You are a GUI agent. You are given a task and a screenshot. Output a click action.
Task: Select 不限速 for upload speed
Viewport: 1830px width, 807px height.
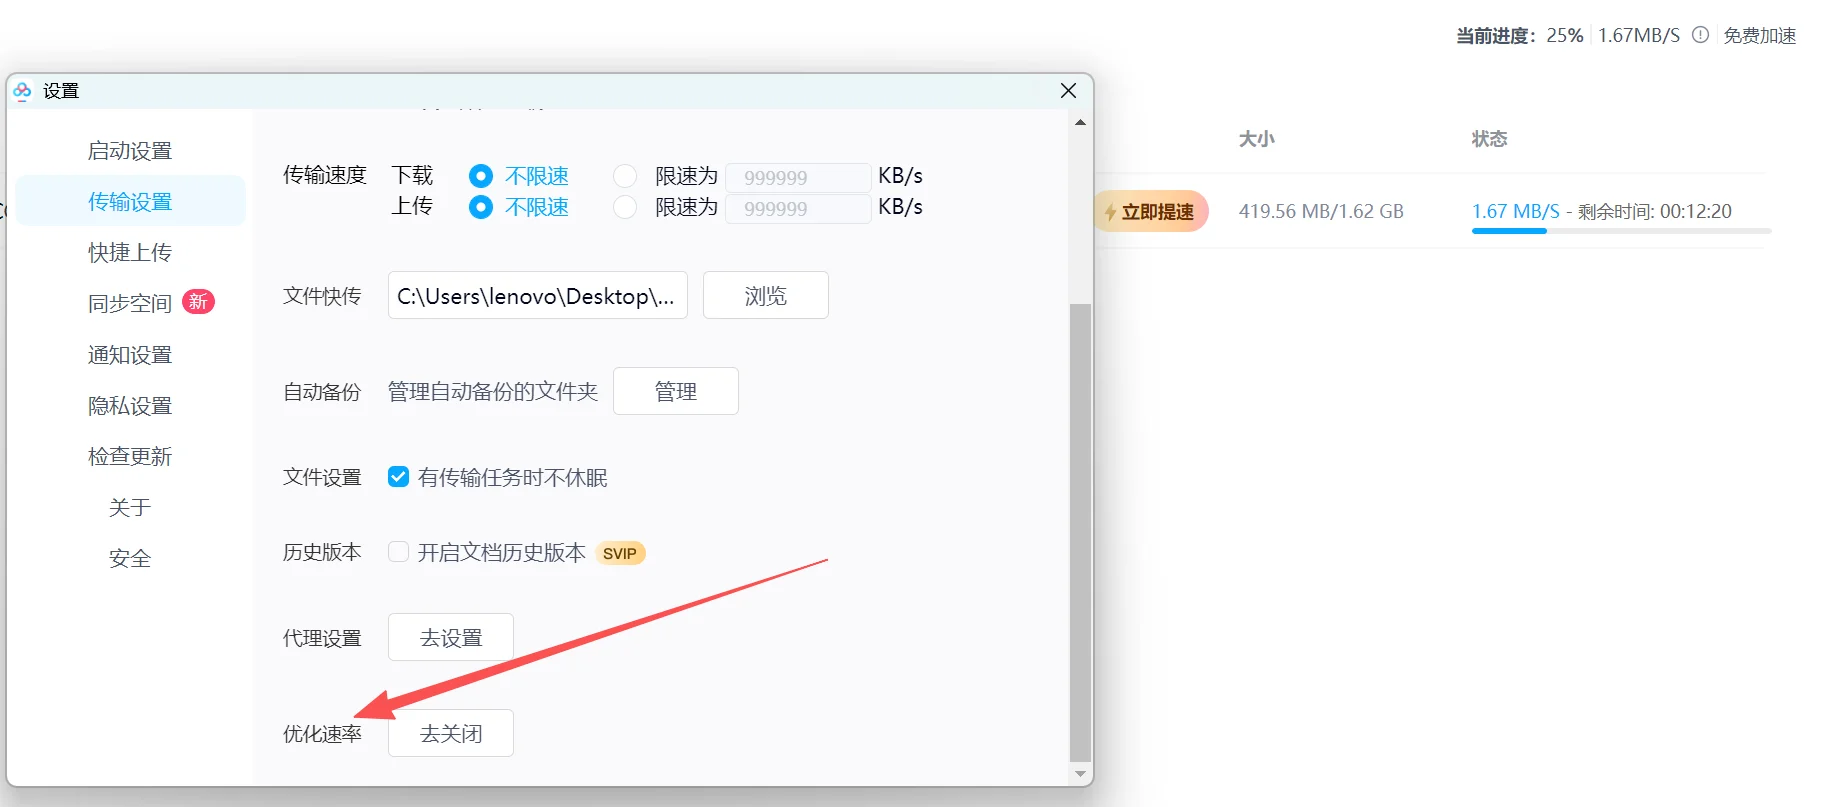tap(481, 207)
